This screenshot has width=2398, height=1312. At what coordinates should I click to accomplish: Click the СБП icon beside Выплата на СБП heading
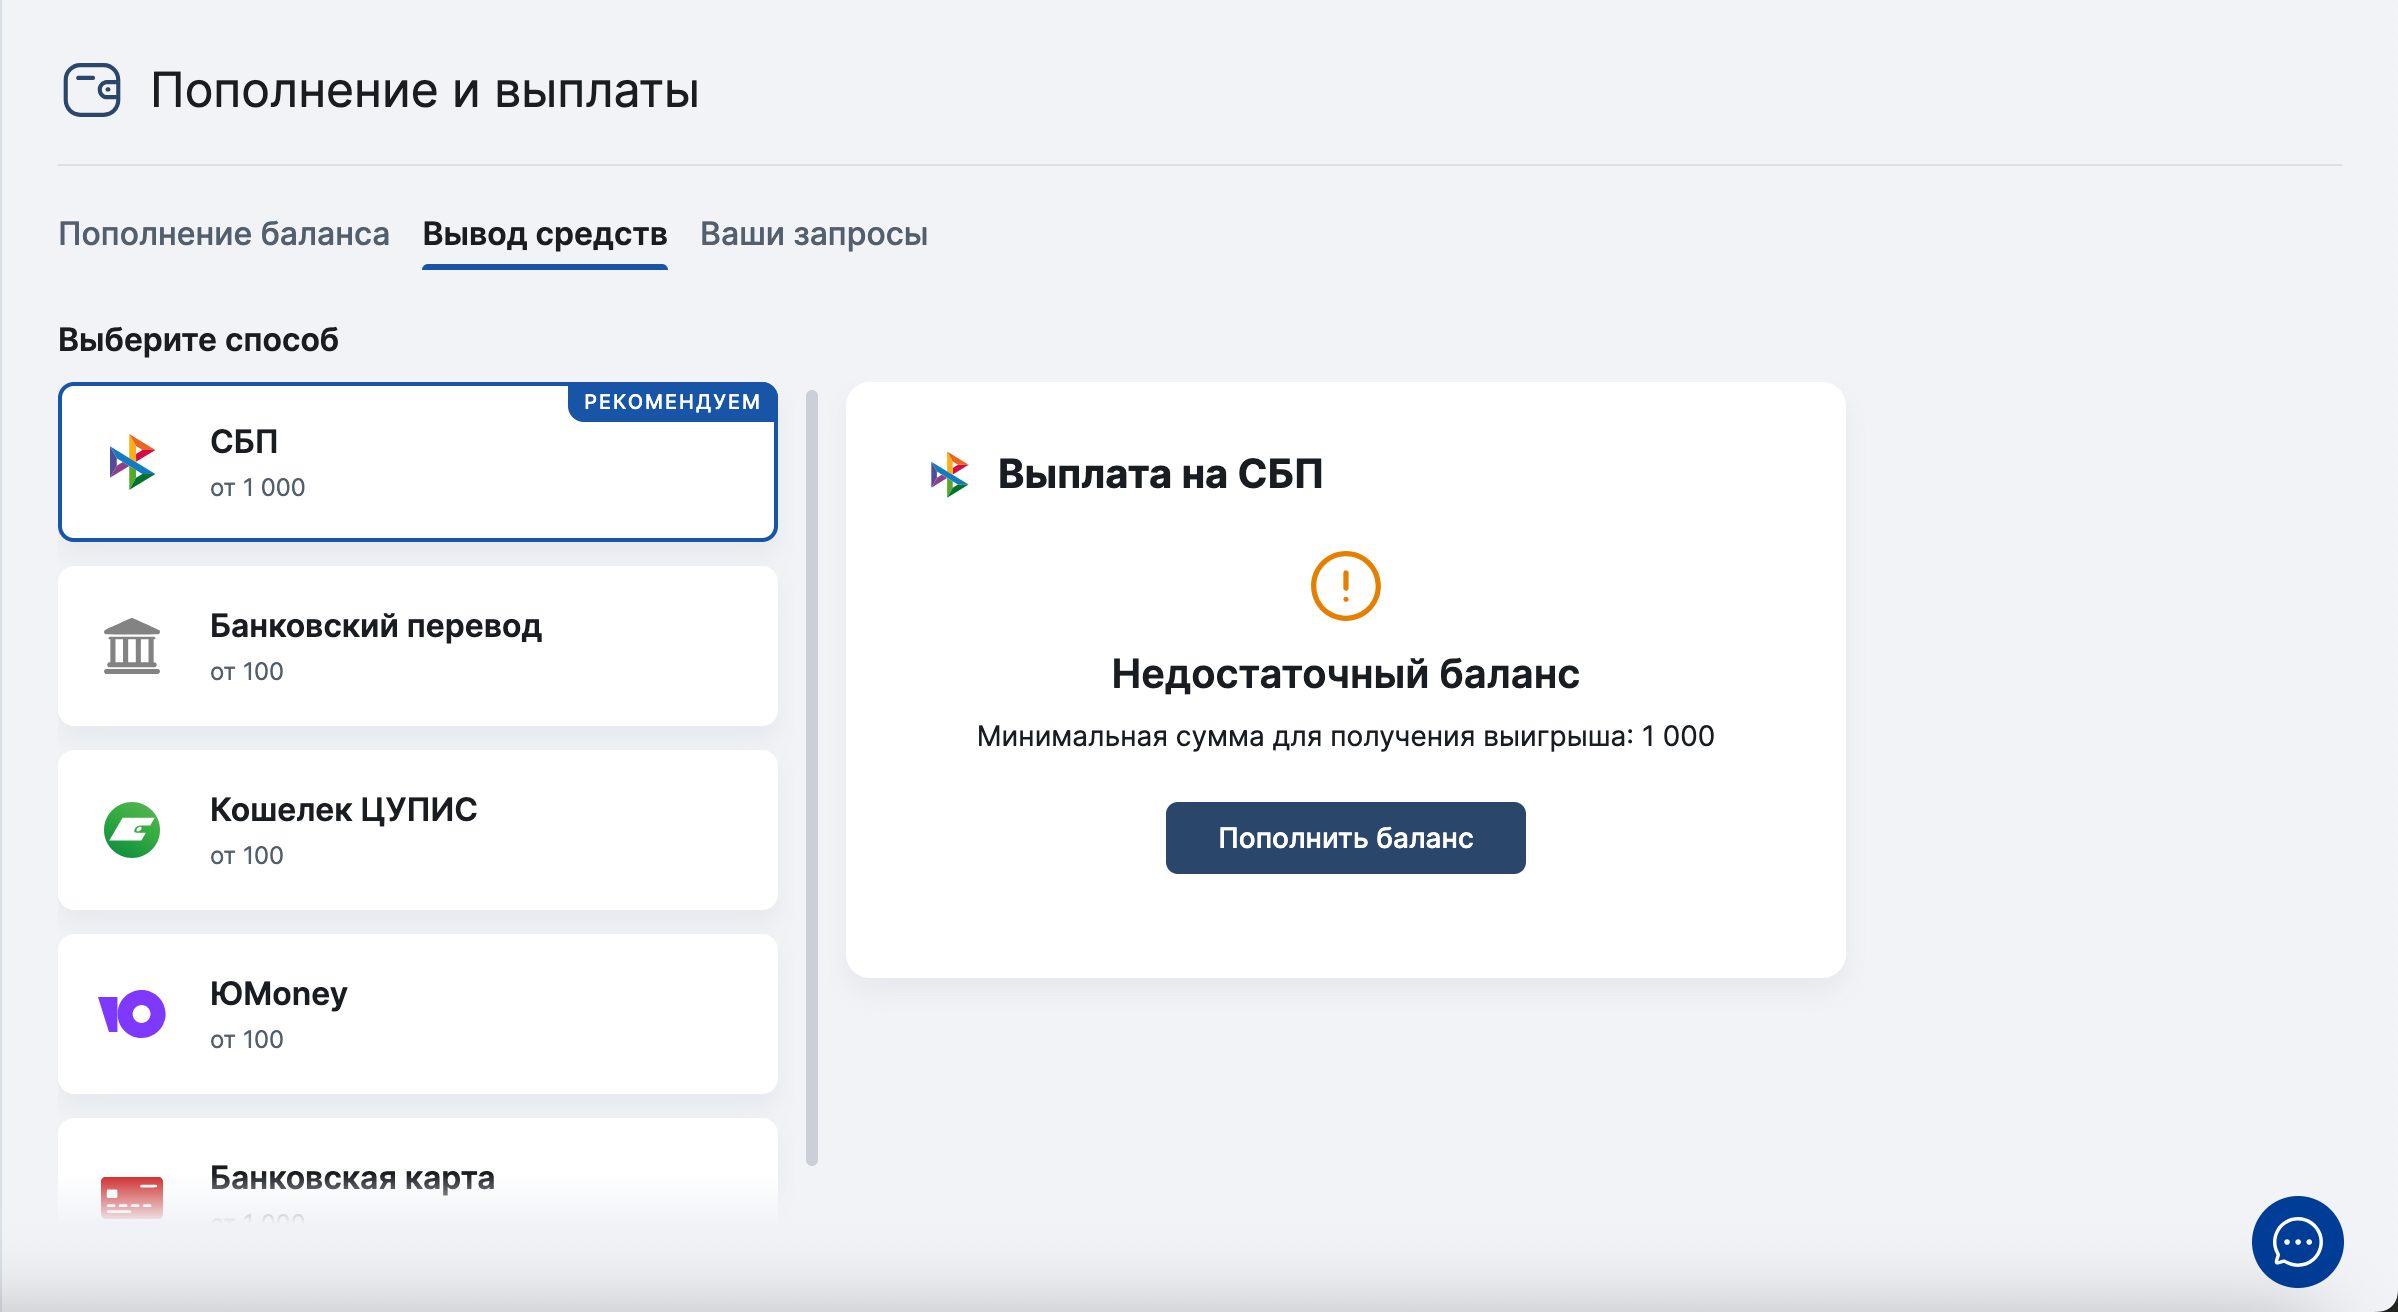pos(948,474)
